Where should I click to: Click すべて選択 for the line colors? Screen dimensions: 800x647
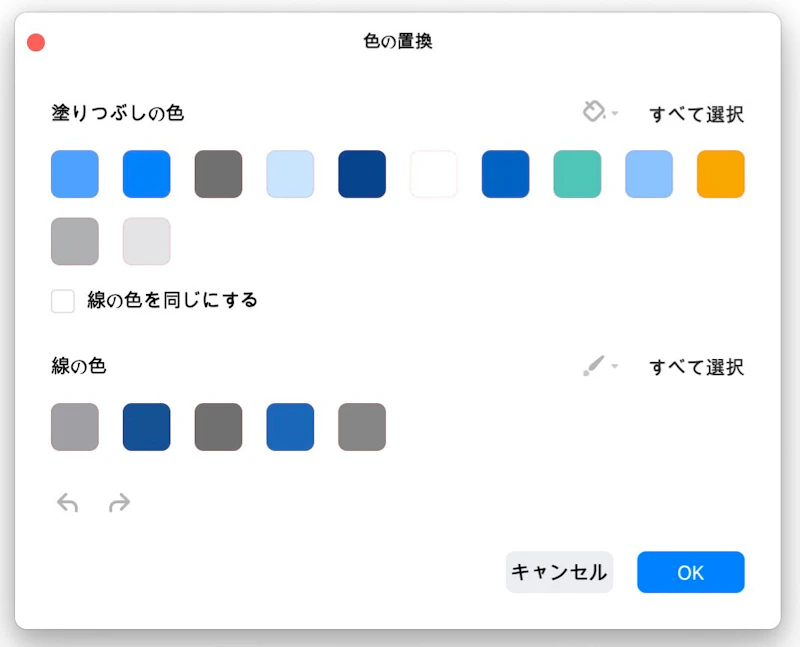(x=697, y=367)
